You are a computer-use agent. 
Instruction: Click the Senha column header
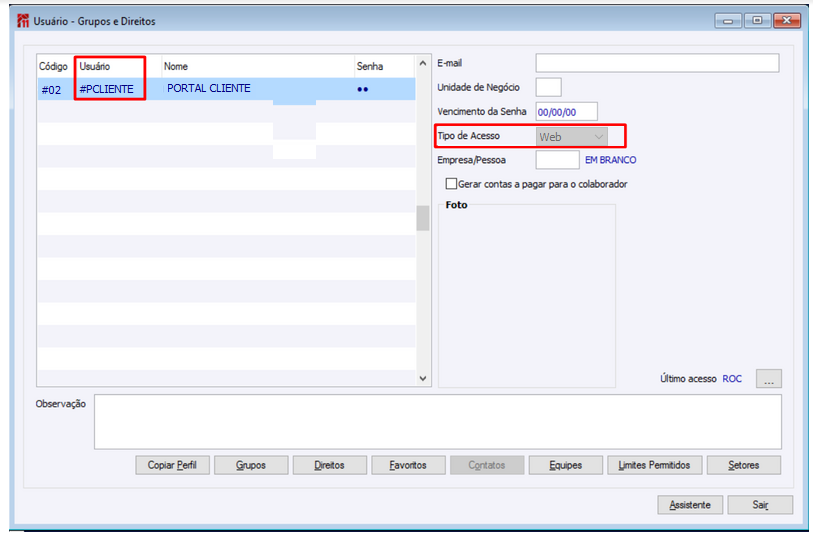click(x=370, y=66)
